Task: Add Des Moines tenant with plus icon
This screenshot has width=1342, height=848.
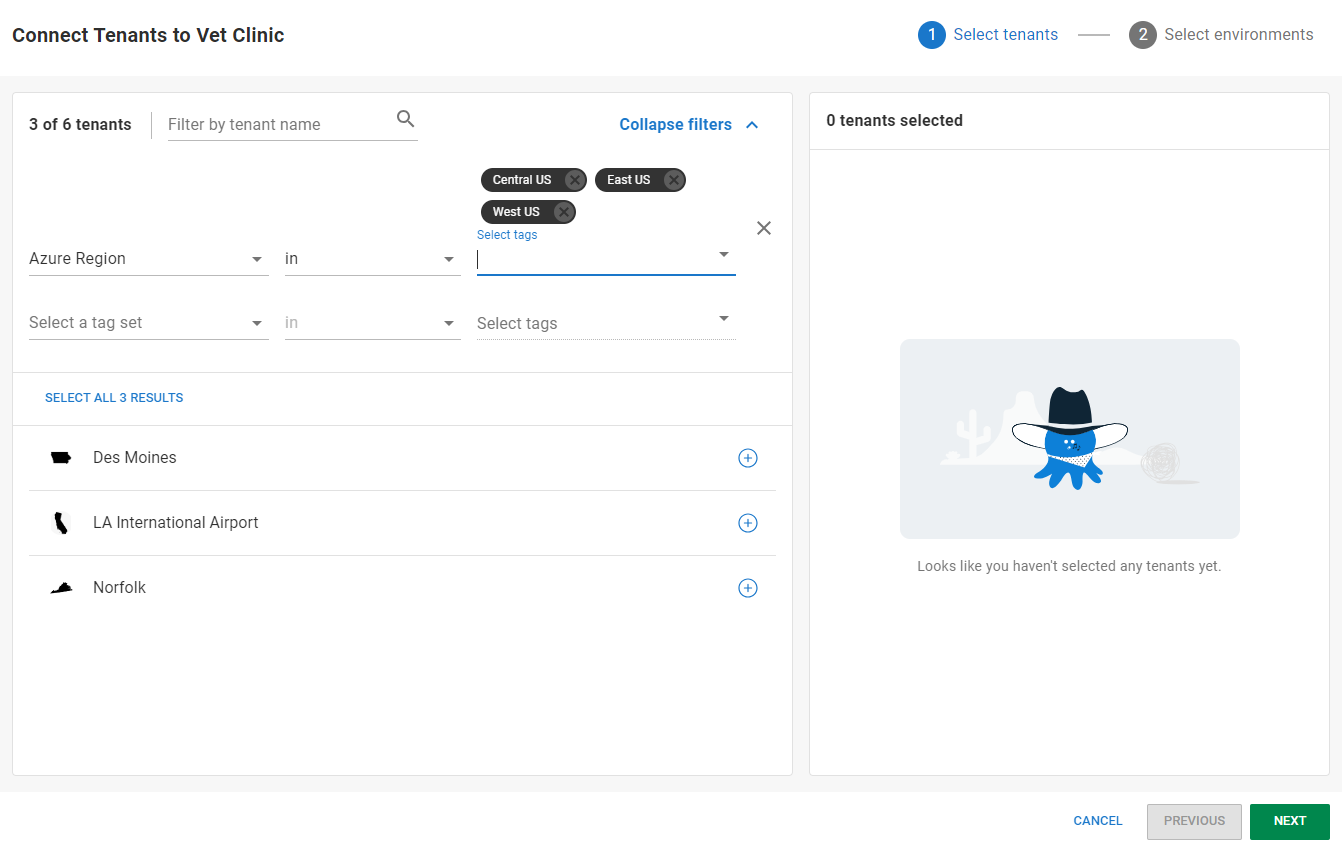Action: click(747, 458)
